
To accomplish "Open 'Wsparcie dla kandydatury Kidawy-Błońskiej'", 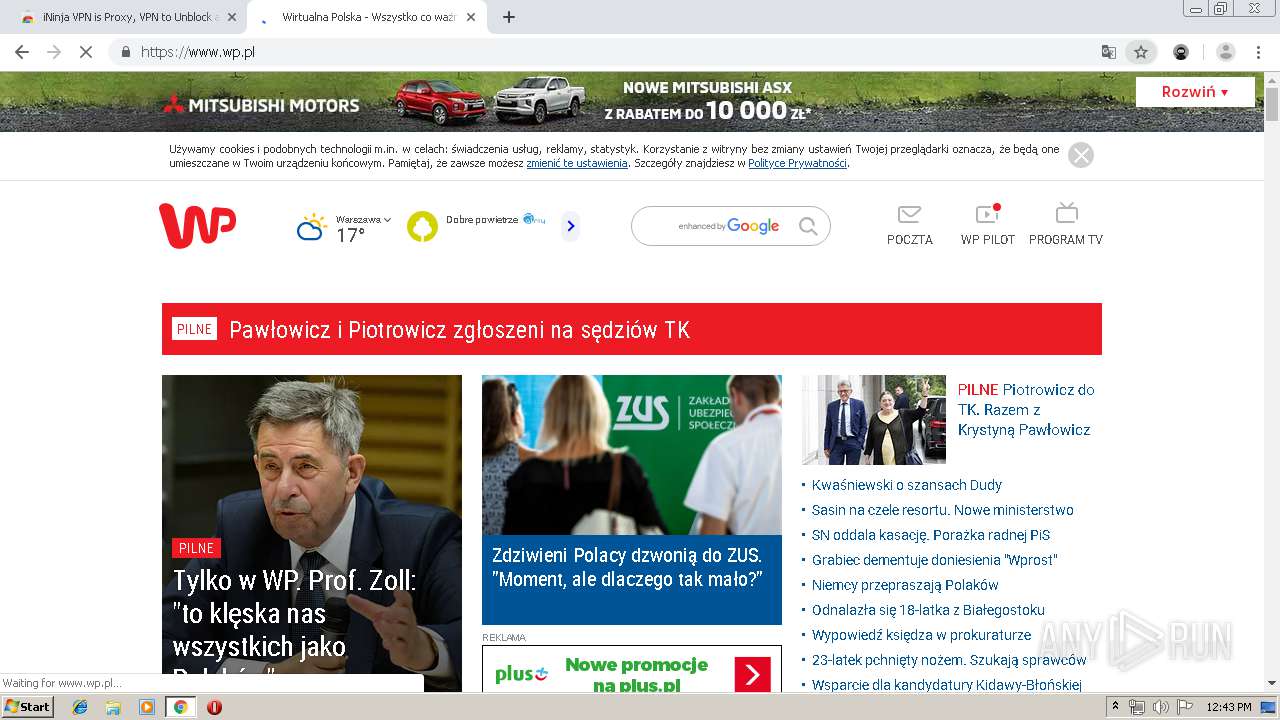I will tap(947, 685).
